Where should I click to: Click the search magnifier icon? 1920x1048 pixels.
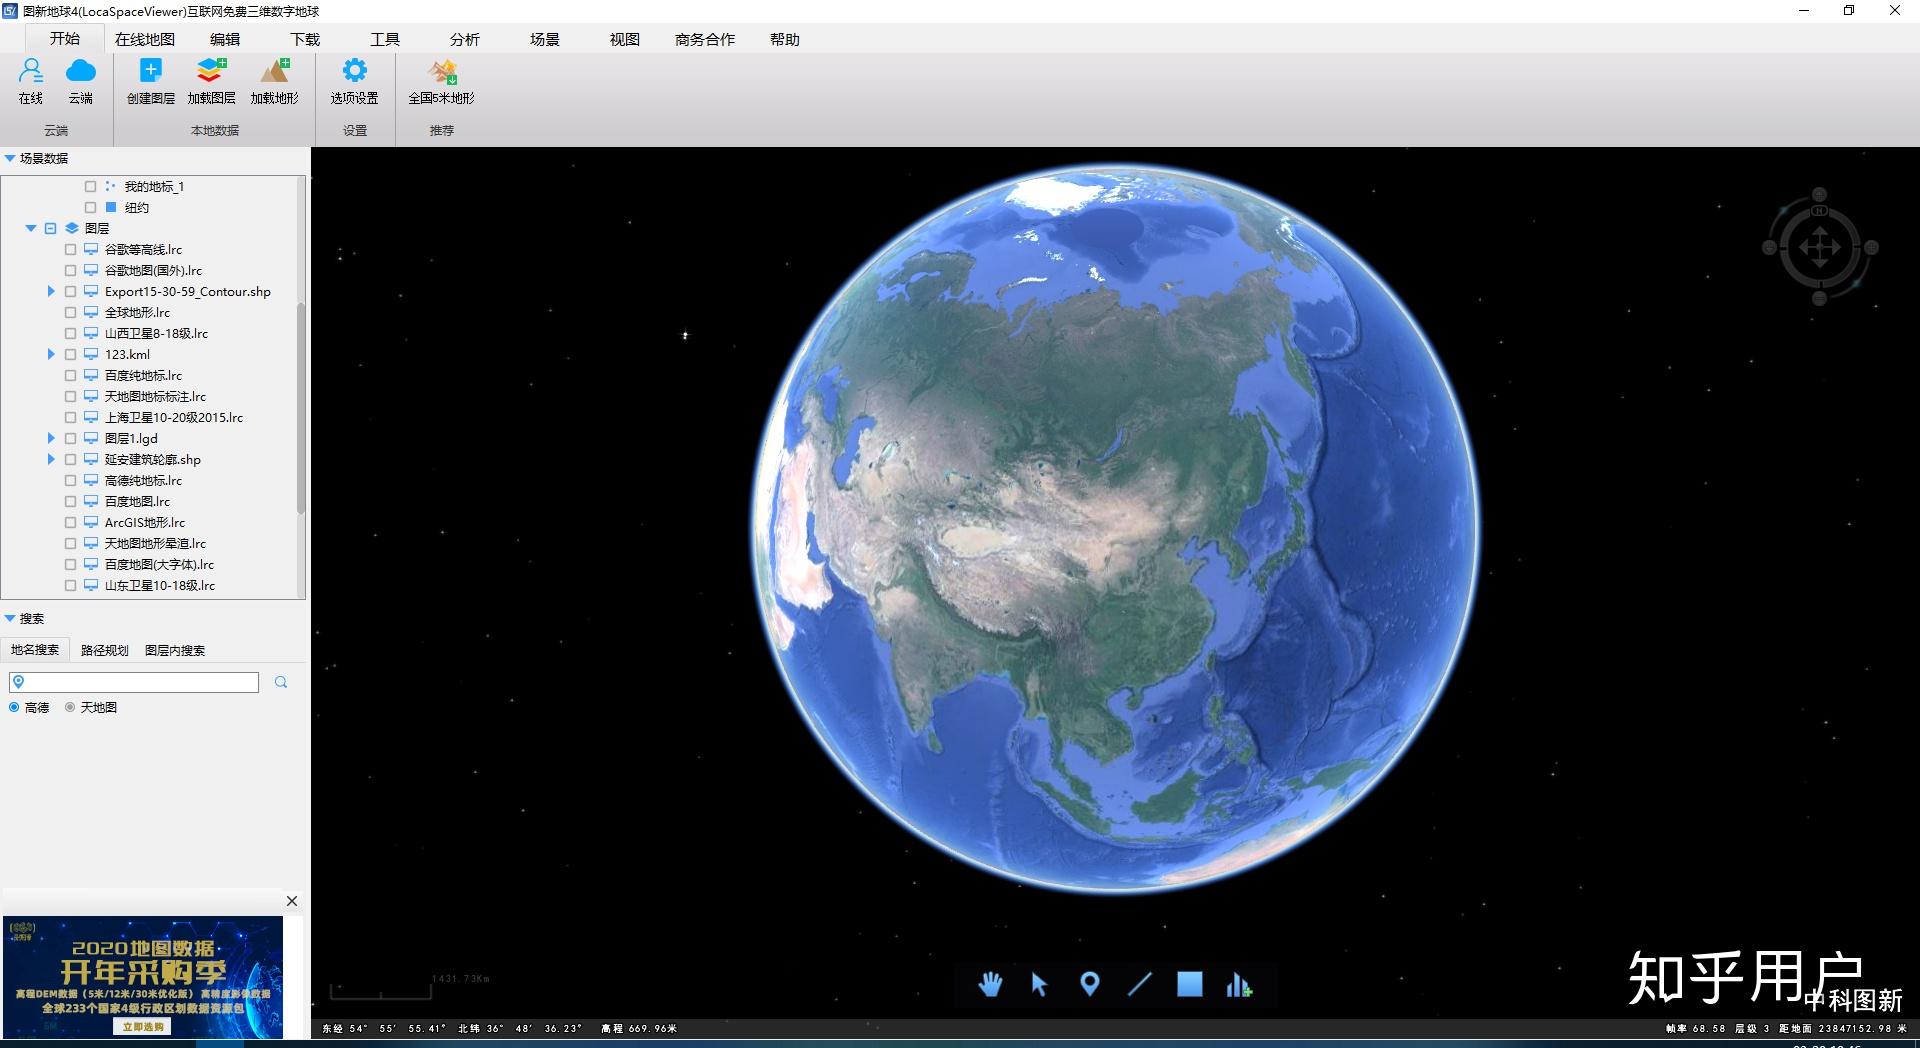click(x=281, y=682)
